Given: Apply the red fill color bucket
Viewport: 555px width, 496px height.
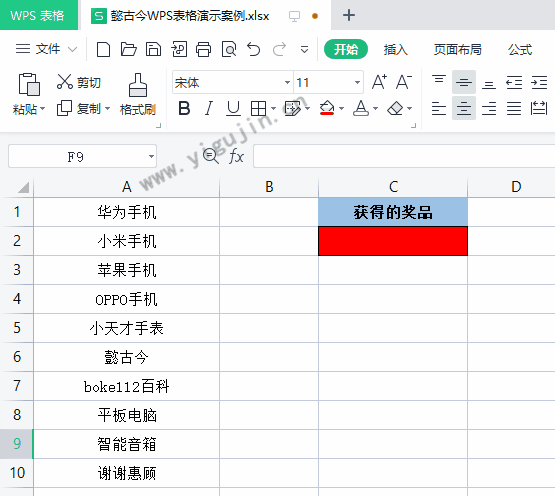Looking at the screenshot, I should tap(327, 108).
